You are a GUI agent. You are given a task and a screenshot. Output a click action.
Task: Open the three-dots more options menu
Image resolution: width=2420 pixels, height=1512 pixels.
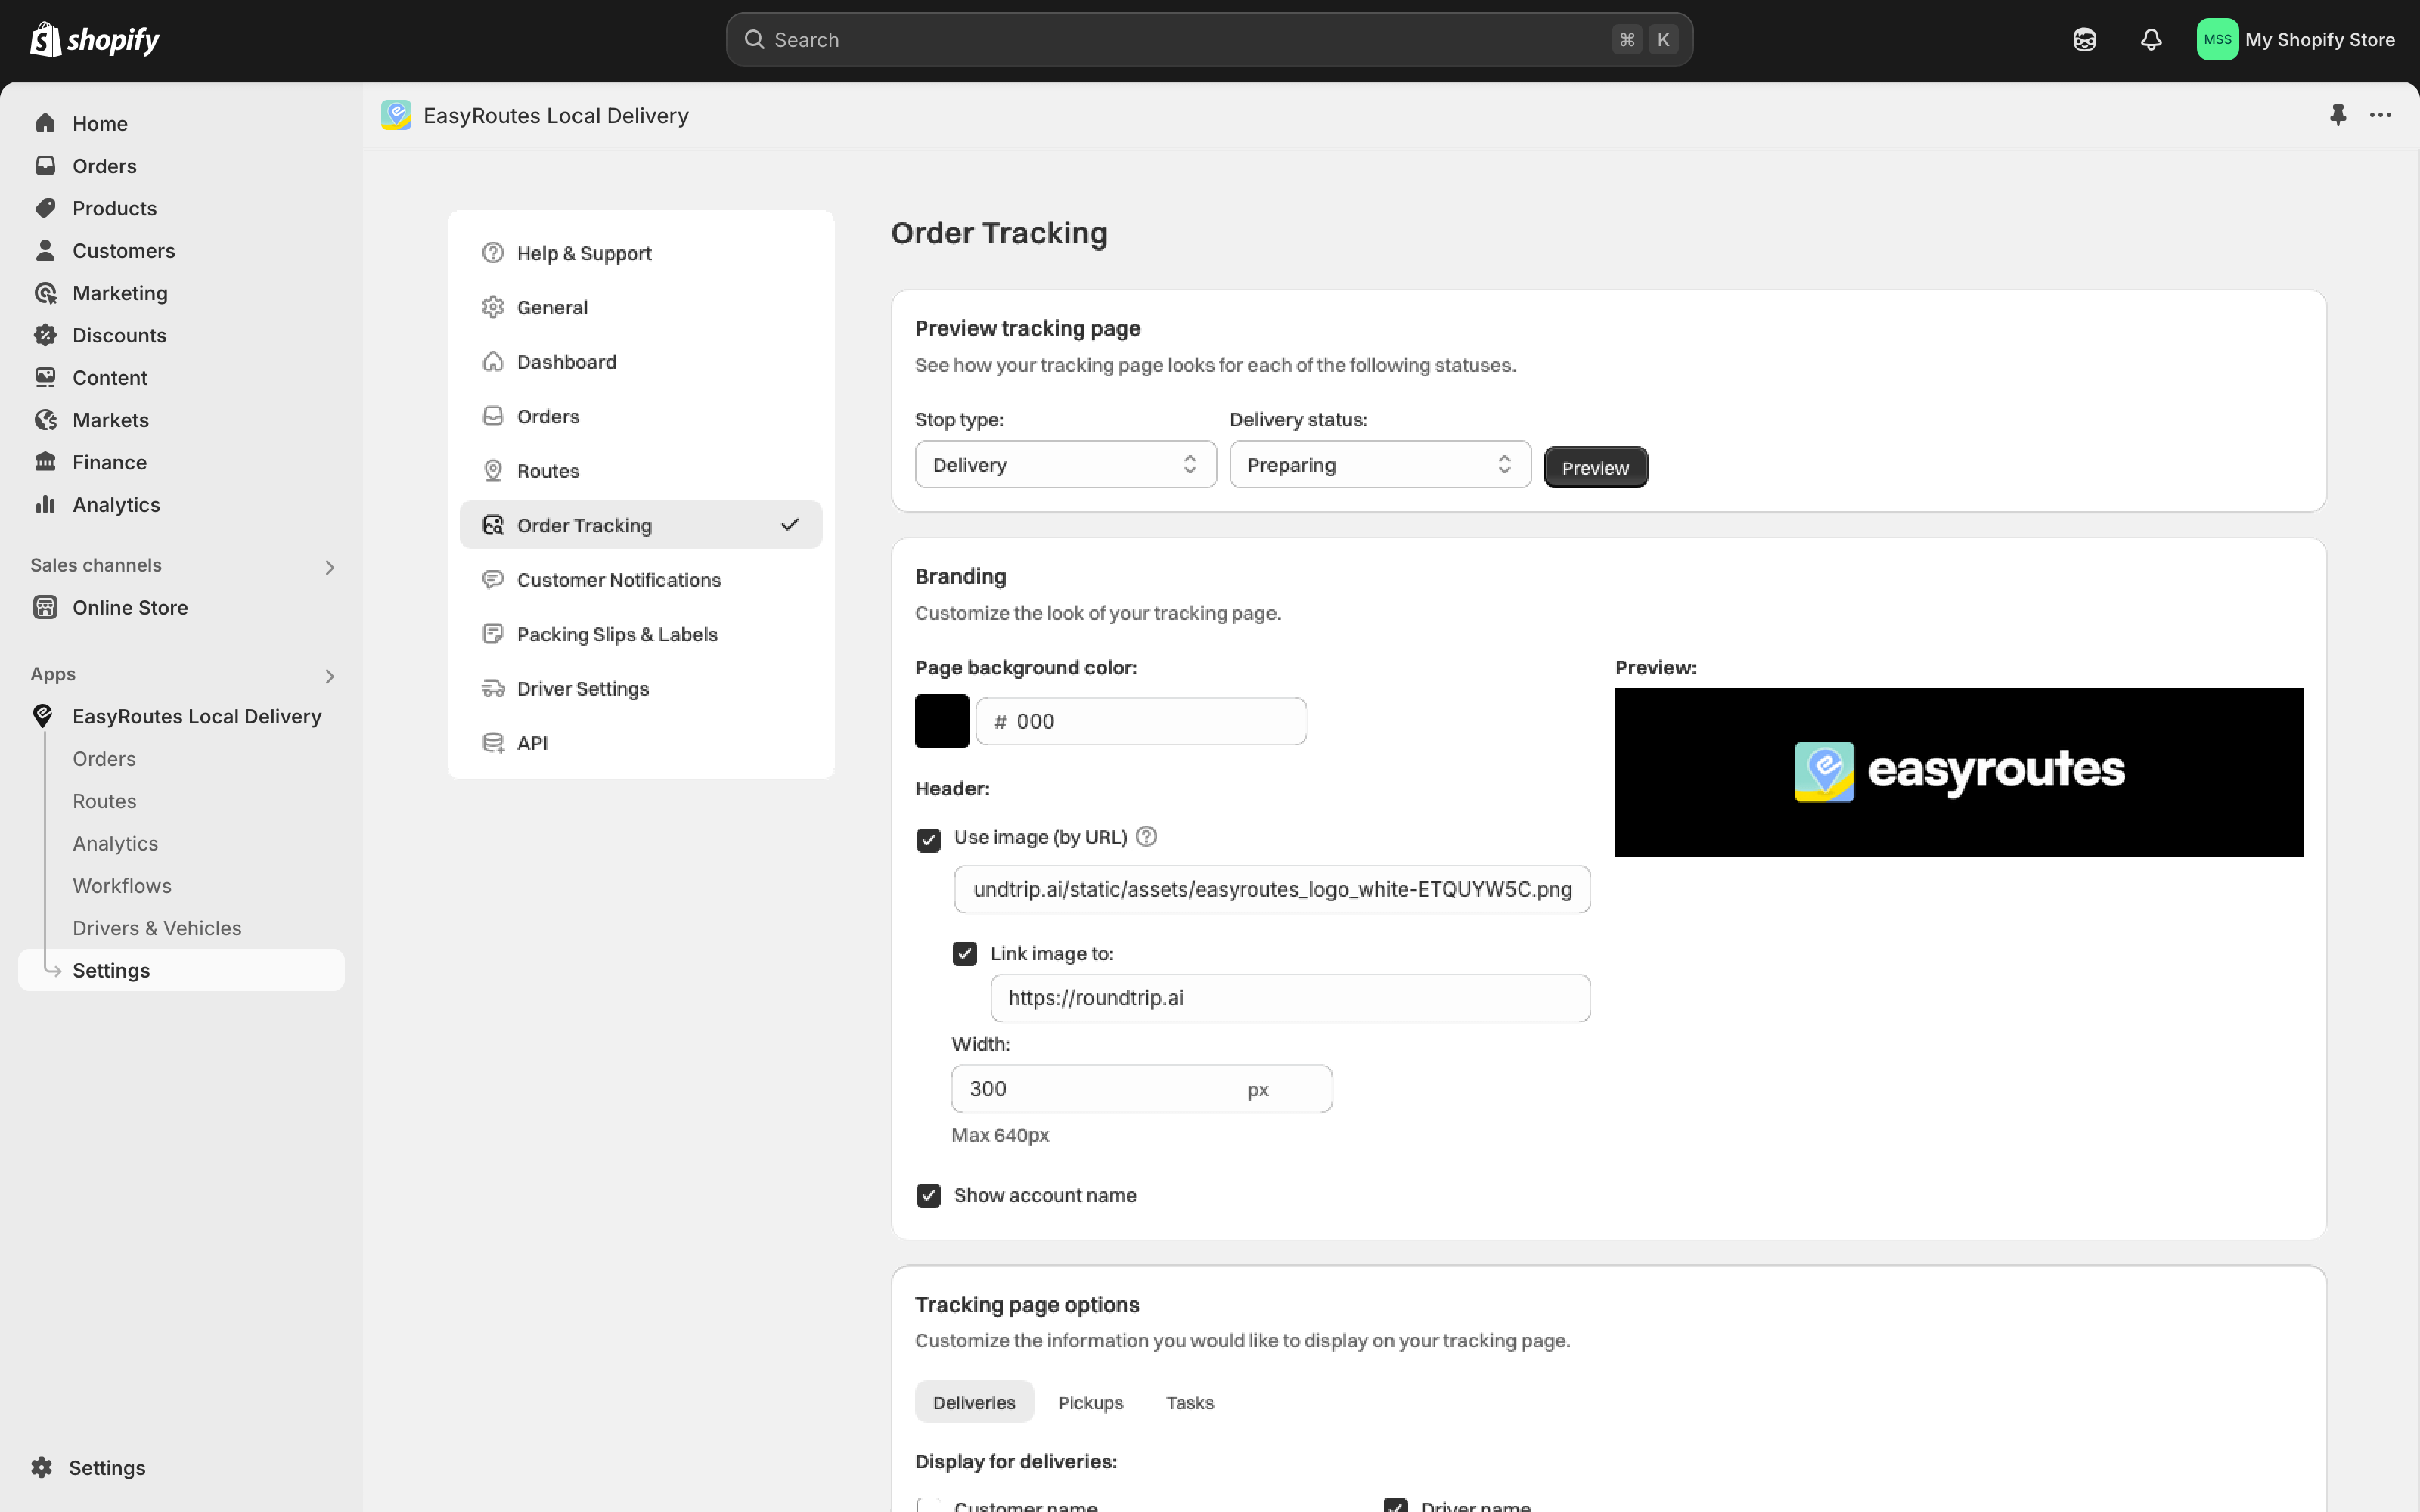tap(2380, 115)
